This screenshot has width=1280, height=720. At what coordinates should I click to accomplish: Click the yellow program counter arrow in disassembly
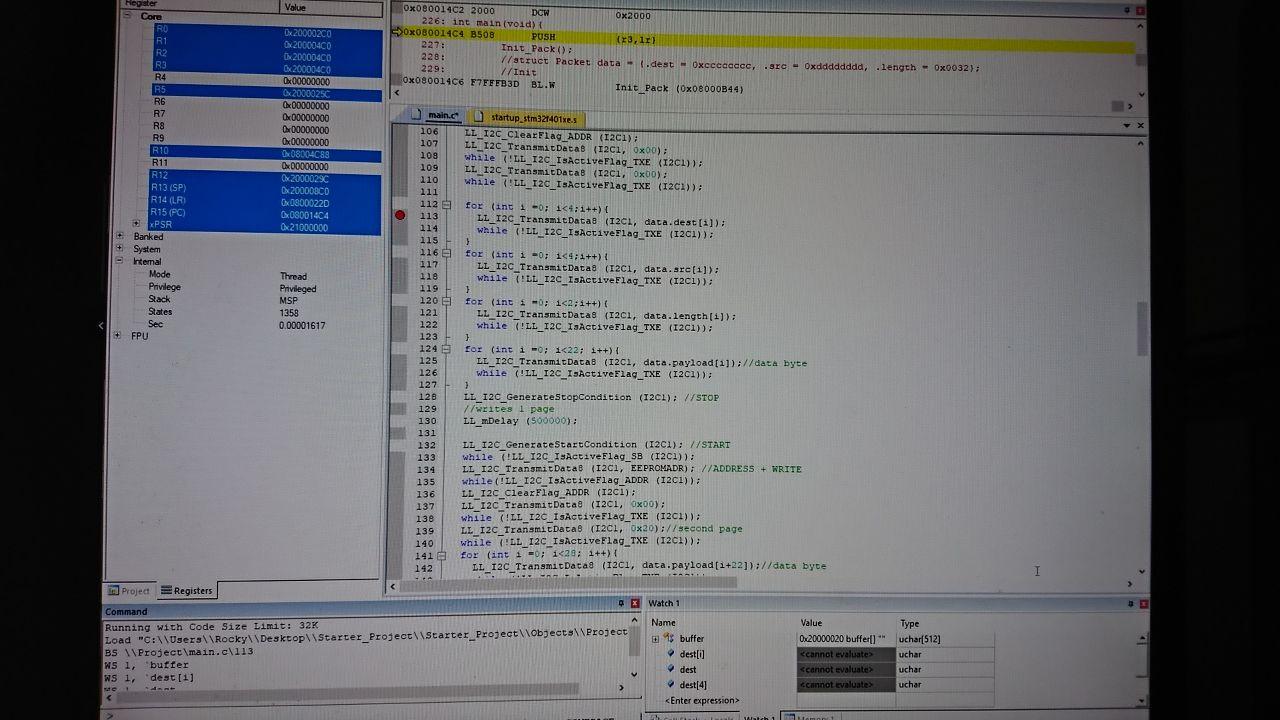pyautogui.click(x=396, y=33)
